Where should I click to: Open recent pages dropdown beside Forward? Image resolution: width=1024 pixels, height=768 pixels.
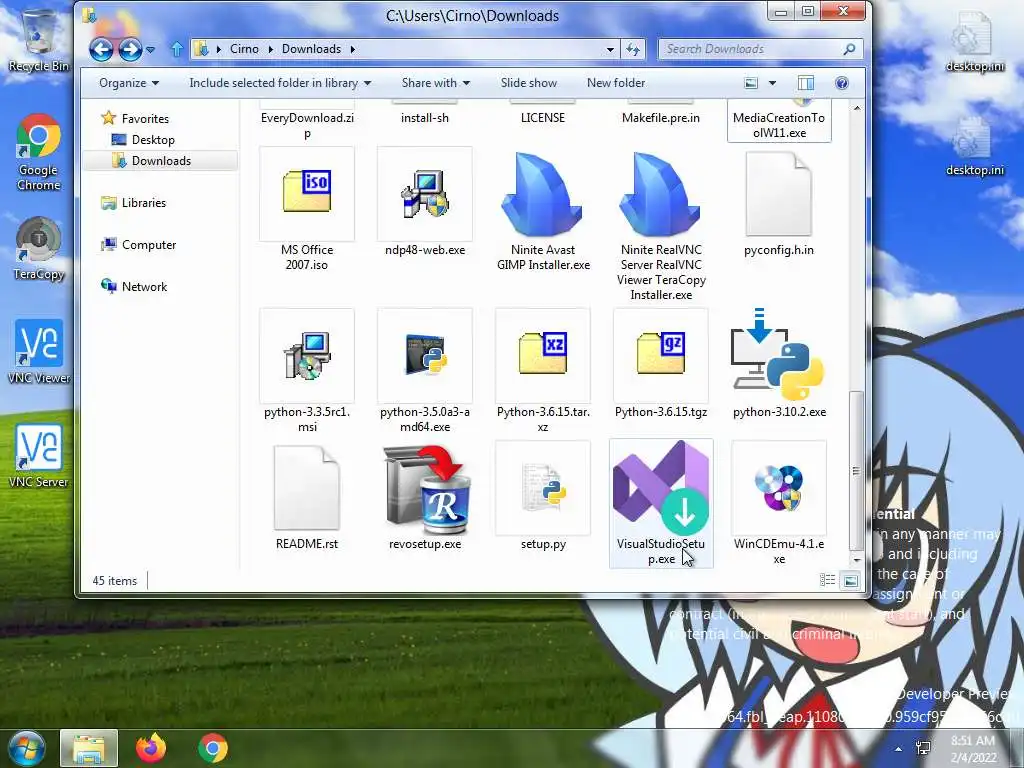(x=151, y=50)
